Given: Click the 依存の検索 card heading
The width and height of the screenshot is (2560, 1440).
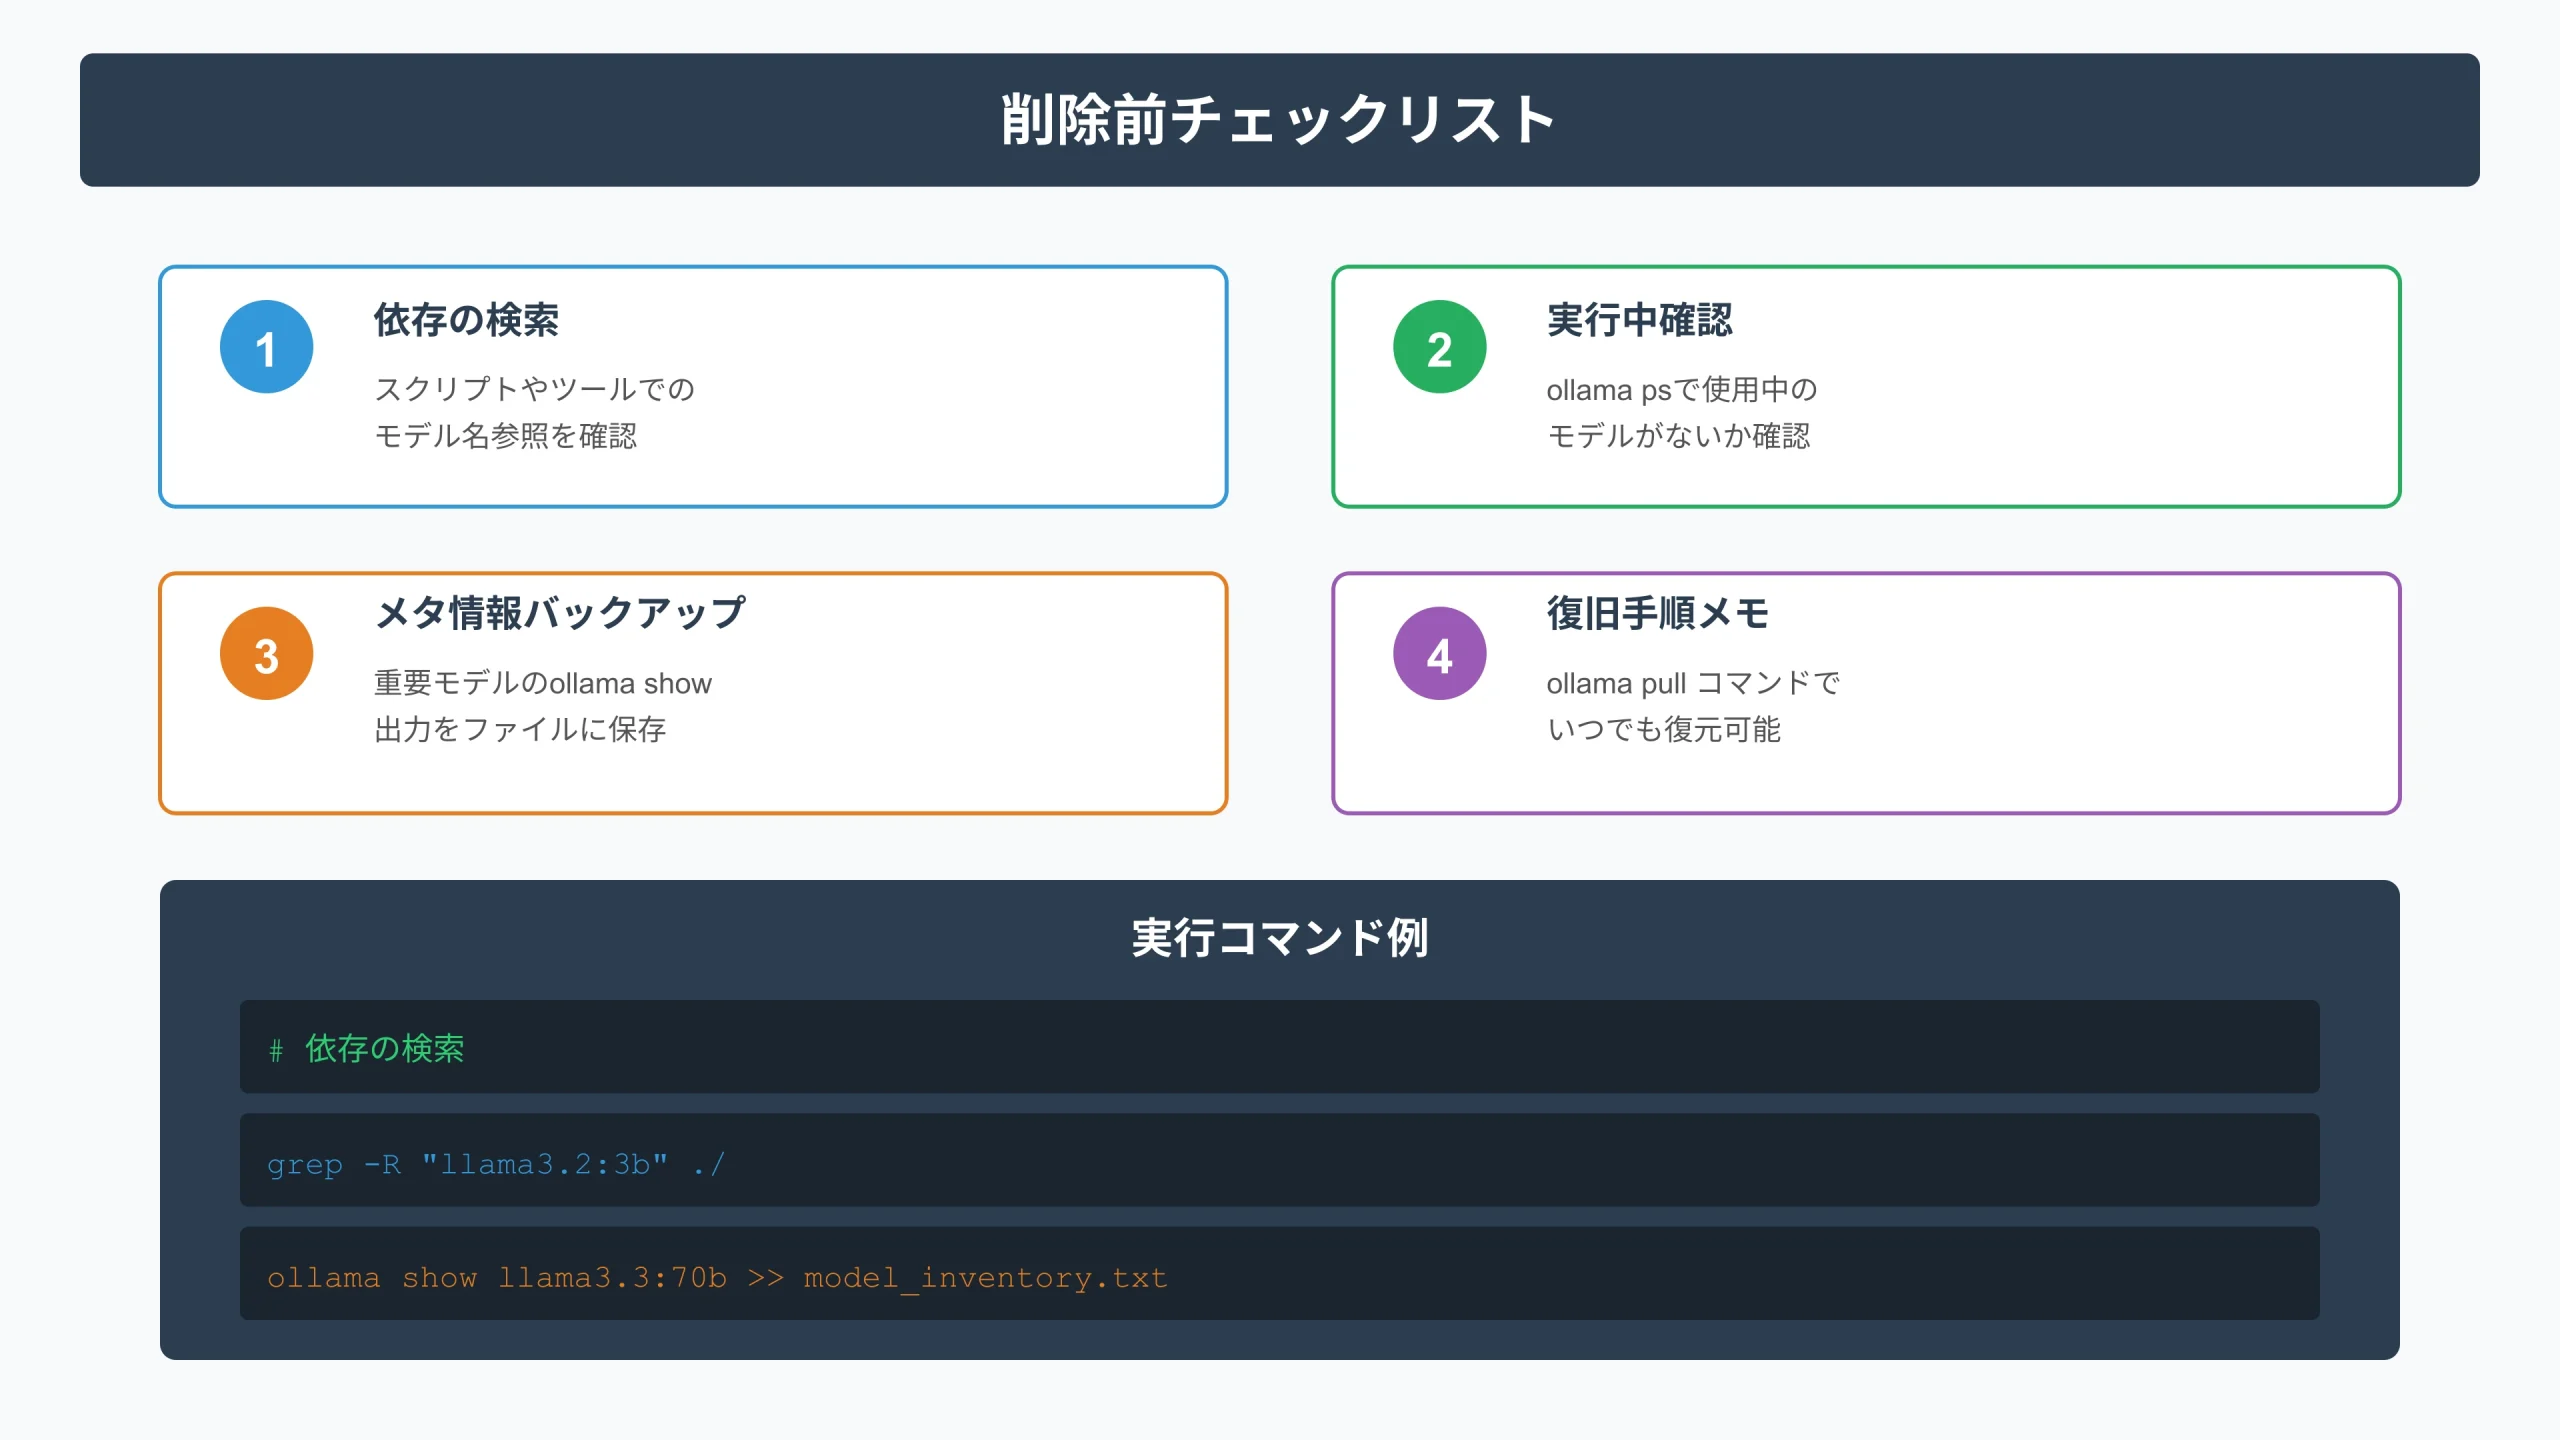Looking at the screenshot, I should 466,320.
